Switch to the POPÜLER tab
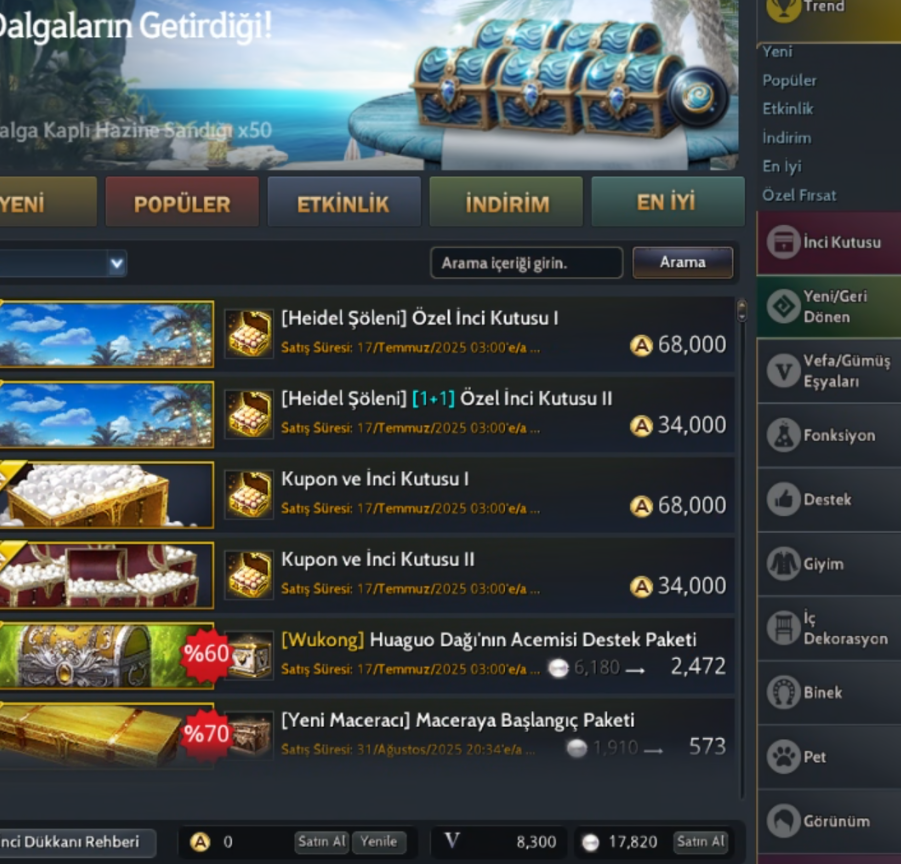This screenshot has width=901, height=864. click(182, 202)
